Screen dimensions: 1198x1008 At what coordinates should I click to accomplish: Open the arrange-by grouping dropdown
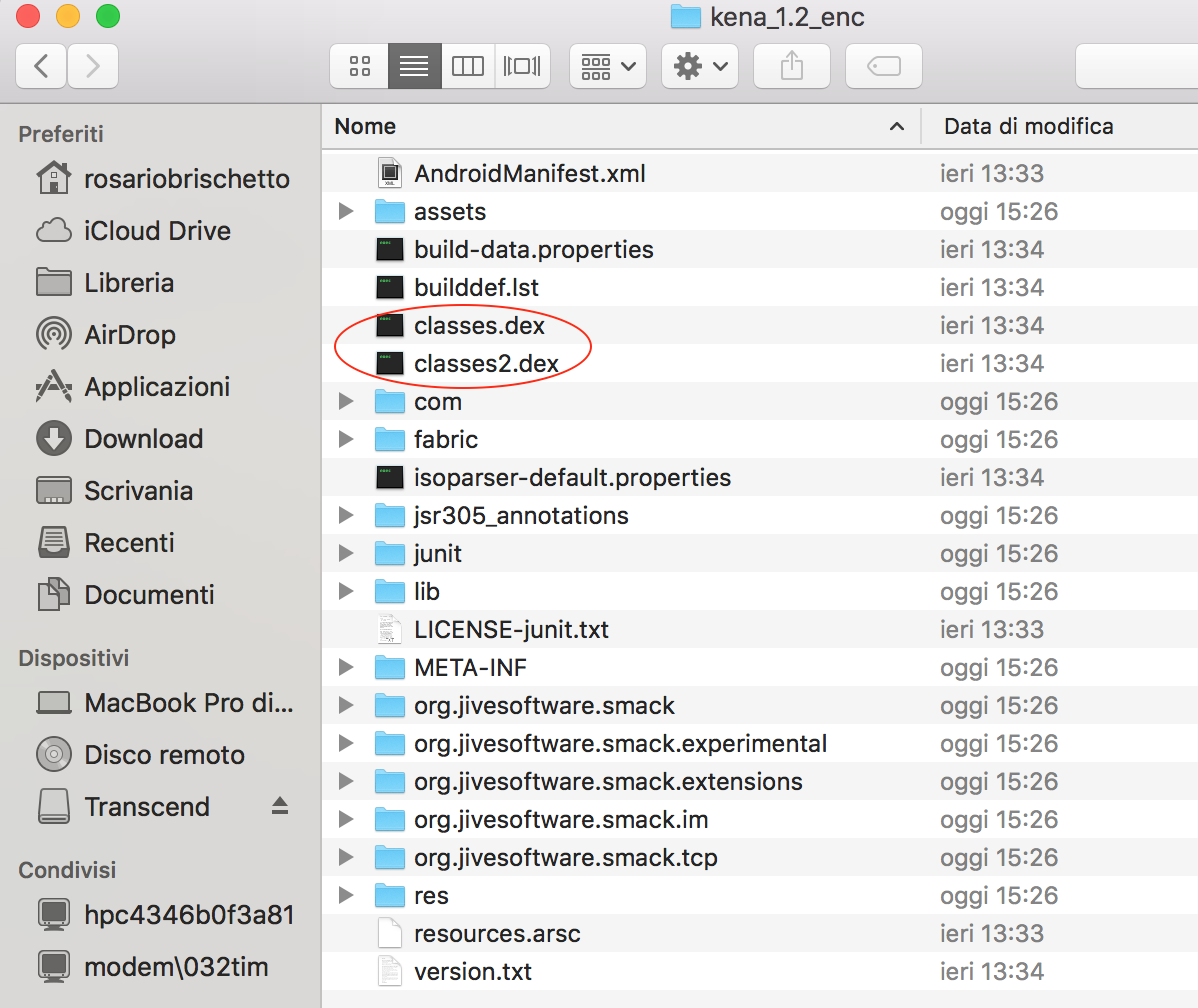(607, 66)
